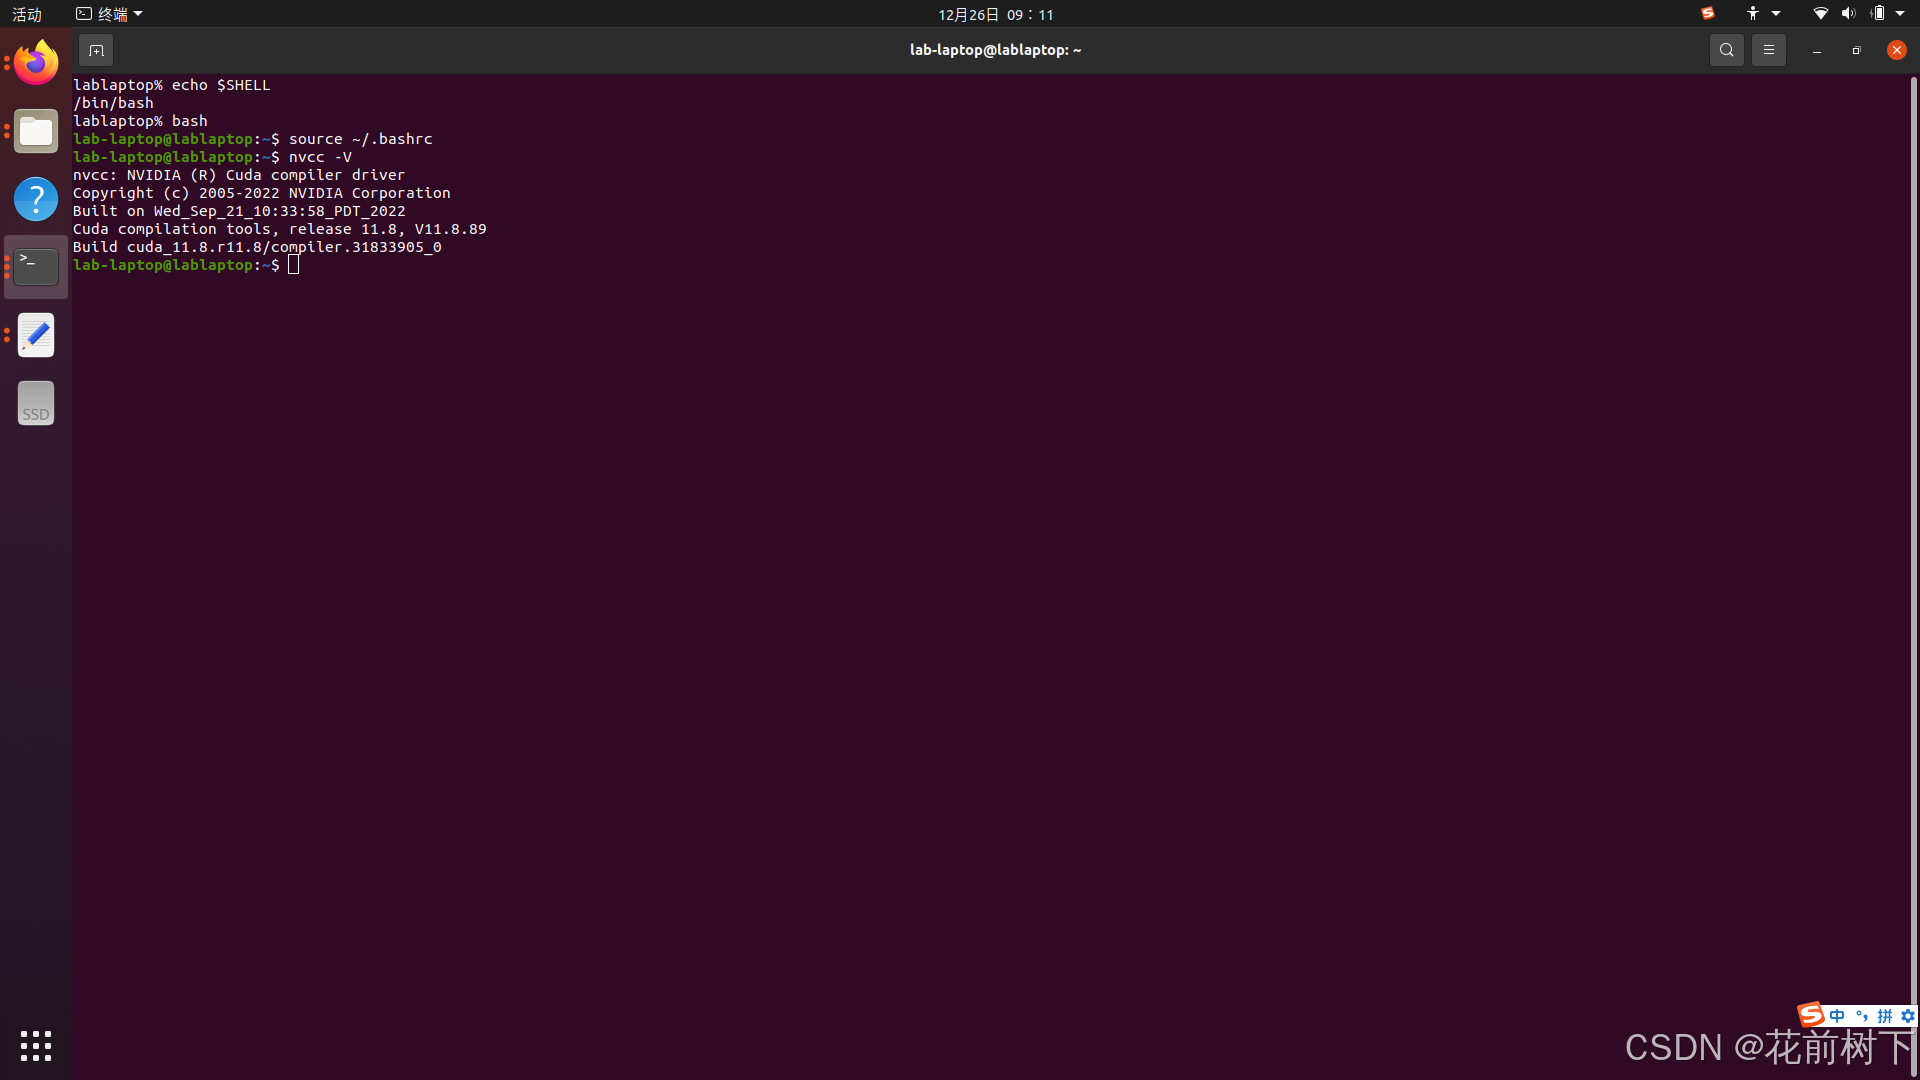This screenshot has height=1080, width=1920.
Task: Open a new terminal tab
Action: tap(96, 49)
